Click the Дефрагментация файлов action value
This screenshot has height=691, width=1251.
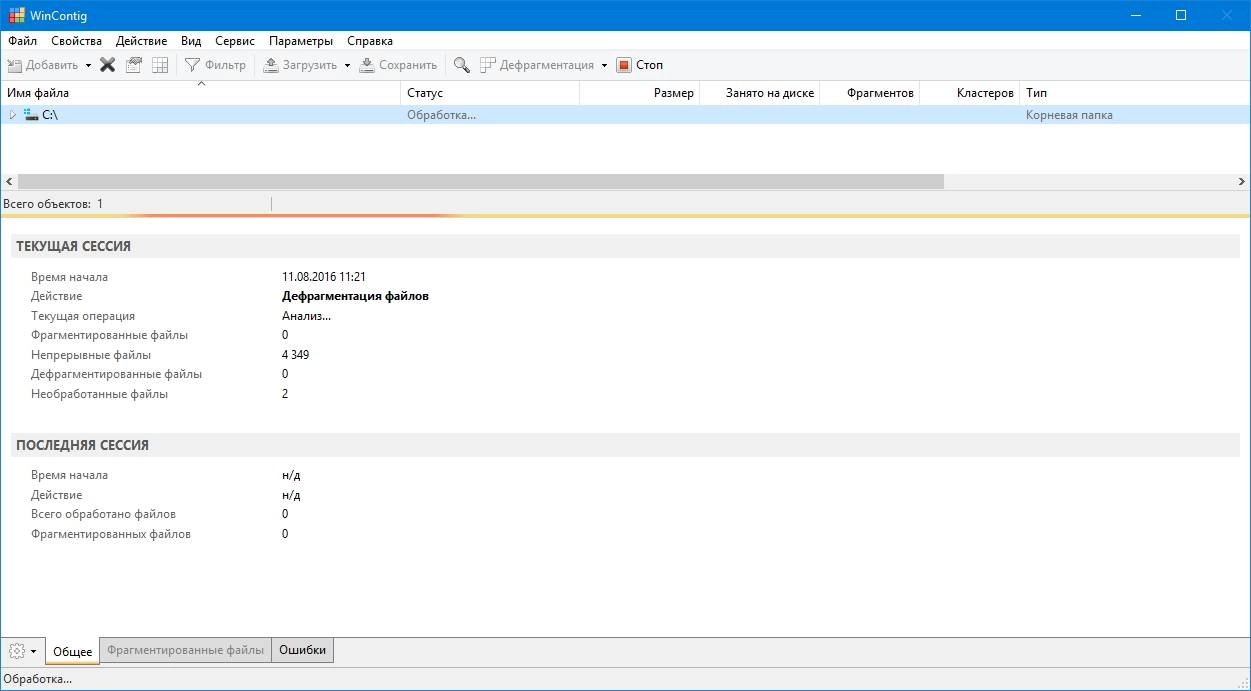click(355, 296)
